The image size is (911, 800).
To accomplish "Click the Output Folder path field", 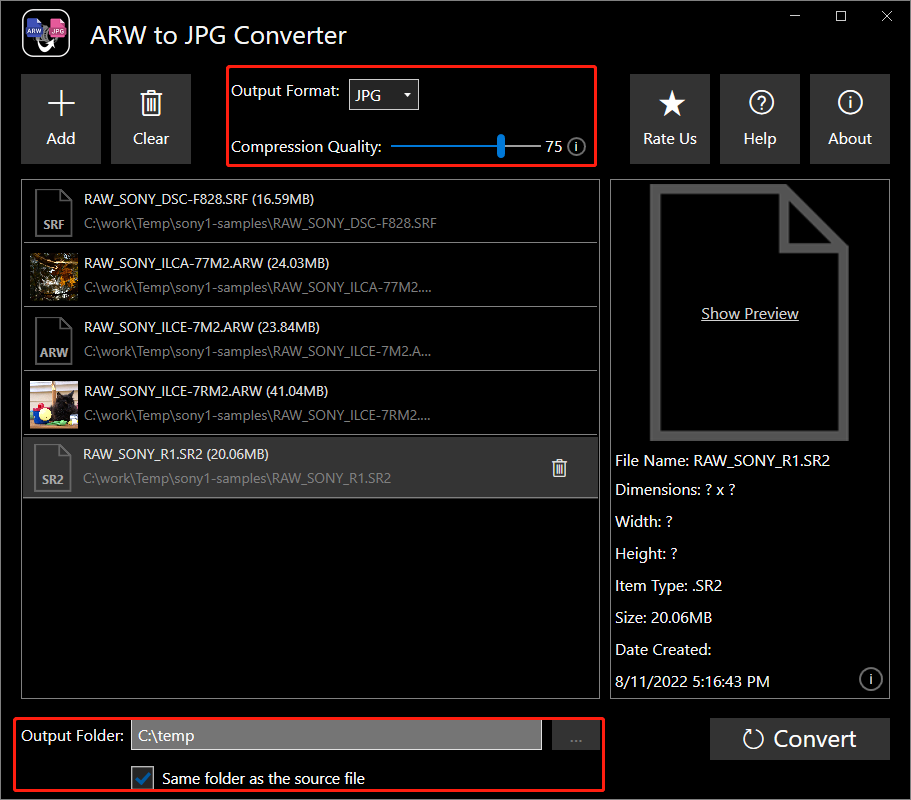I will pyautogui.click(x=336, y=736).
